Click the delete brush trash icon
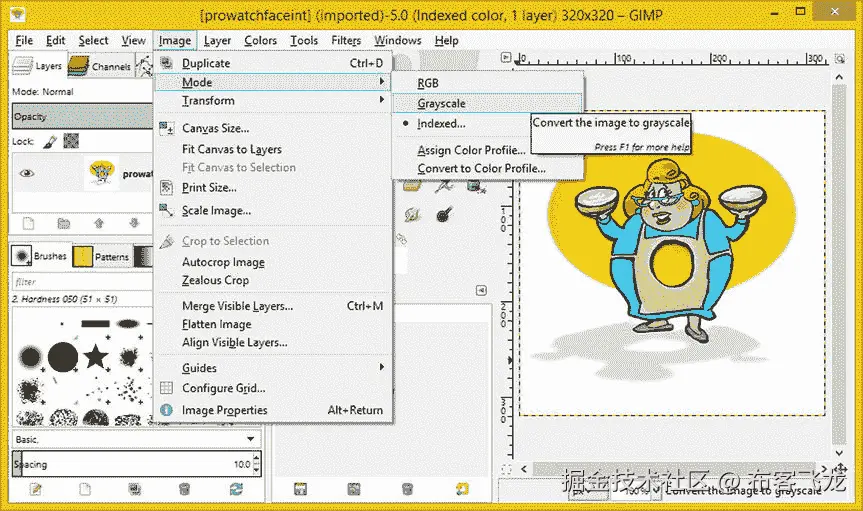The image size is (863, 511). pyautogui.click(x=185, y=489)
